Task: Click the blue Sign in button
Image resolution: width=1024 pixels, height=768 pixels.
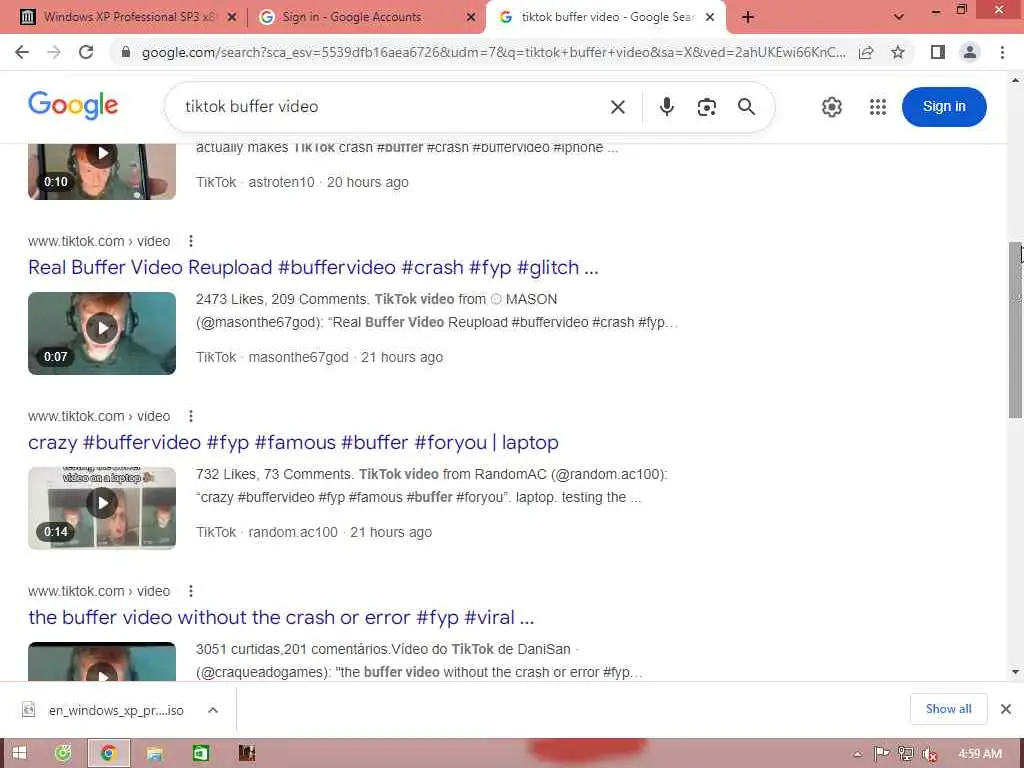Action: pos(944,106)
